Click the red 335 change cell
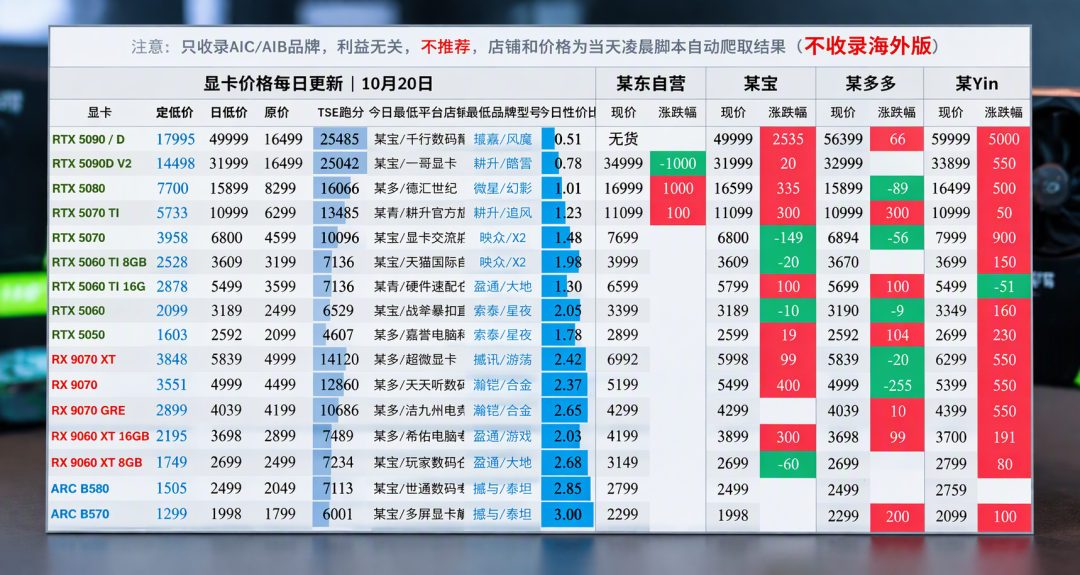Image resolution: width=1080 pixels, height=575 pixels. [x=788, y=189]
